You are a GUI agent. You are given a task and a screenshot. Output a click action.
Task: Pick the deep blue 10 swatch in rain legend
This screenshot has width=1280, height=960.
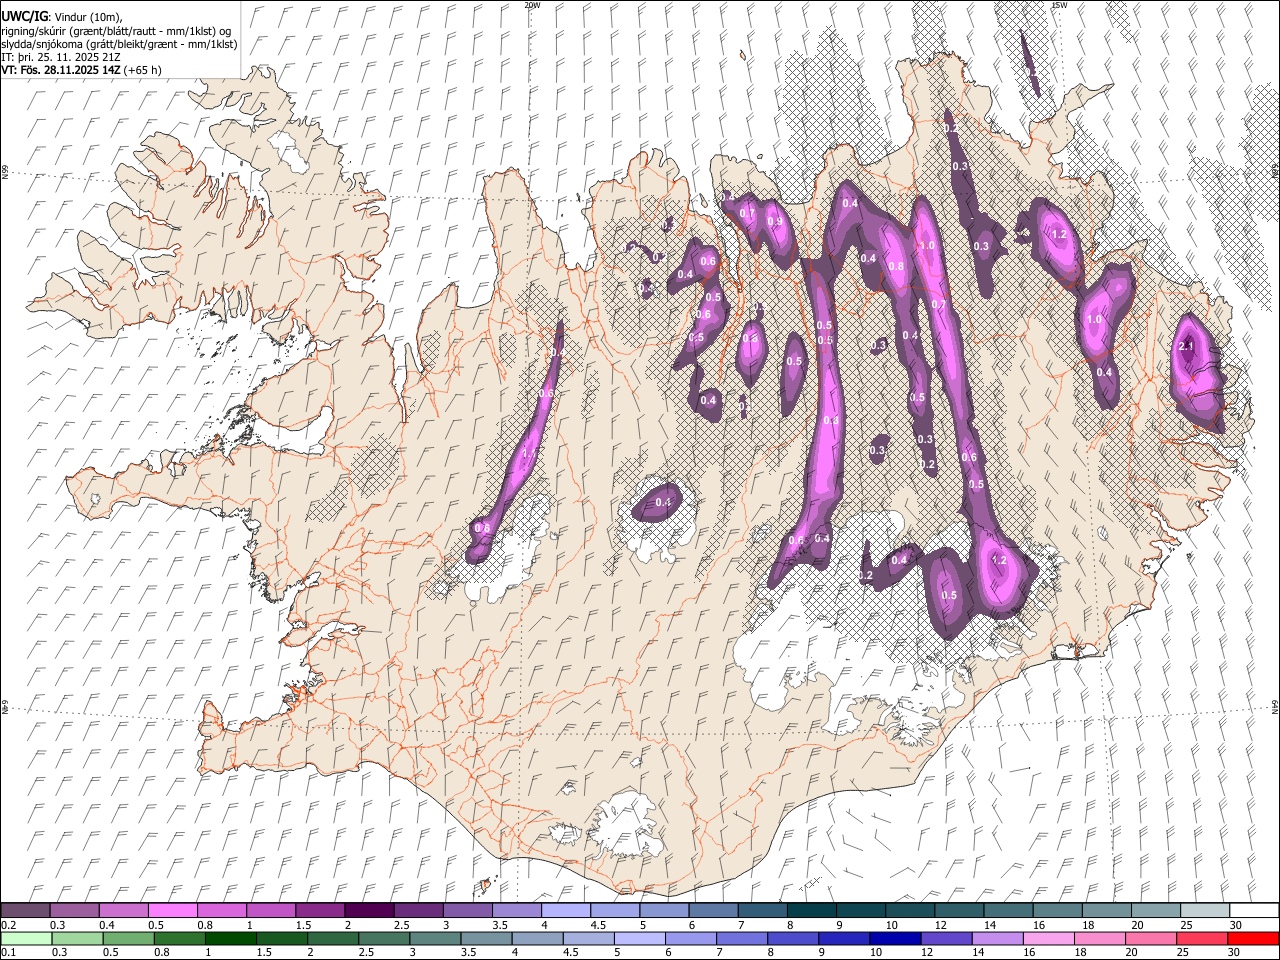coord(895,938)
